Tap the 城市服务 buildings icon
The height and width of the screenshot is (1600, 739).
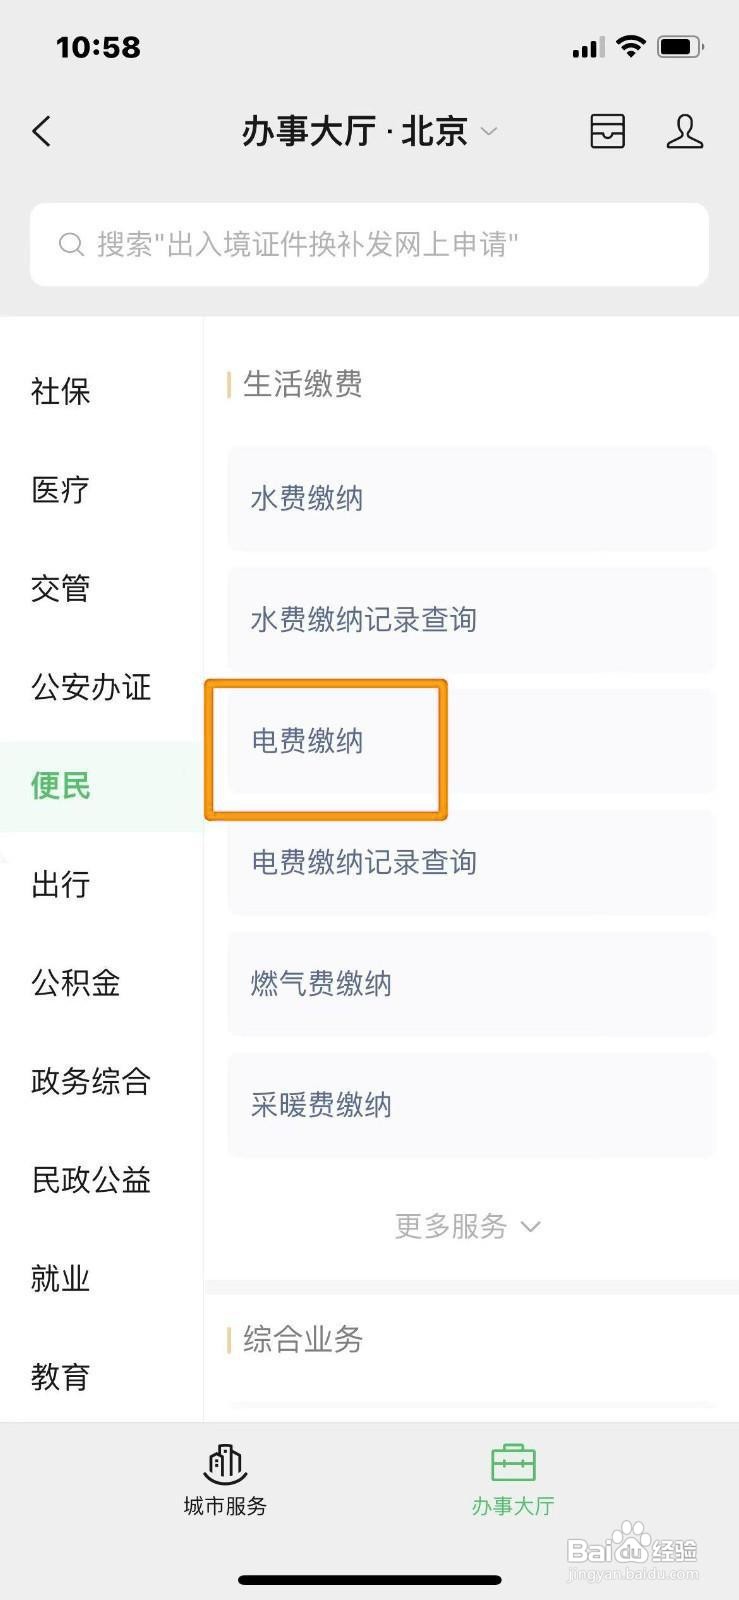tap(225, 1465)
